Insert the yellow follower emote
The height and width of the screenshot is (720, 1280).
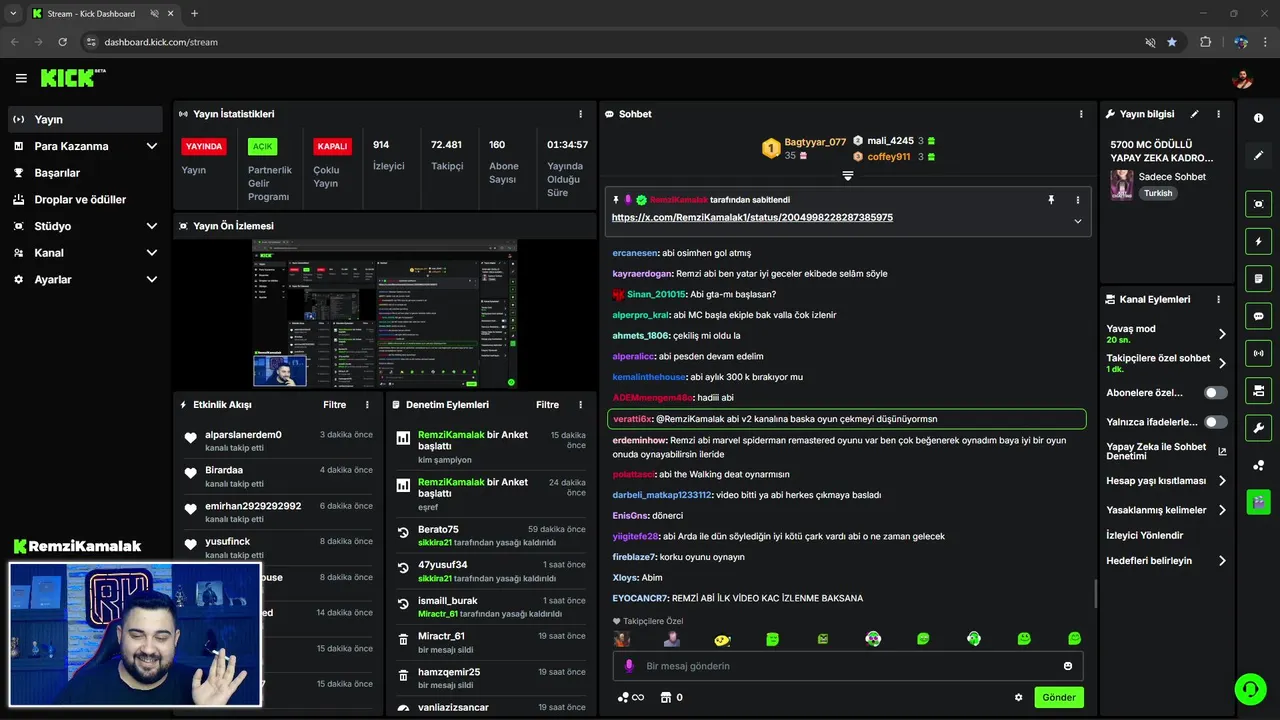722,639
